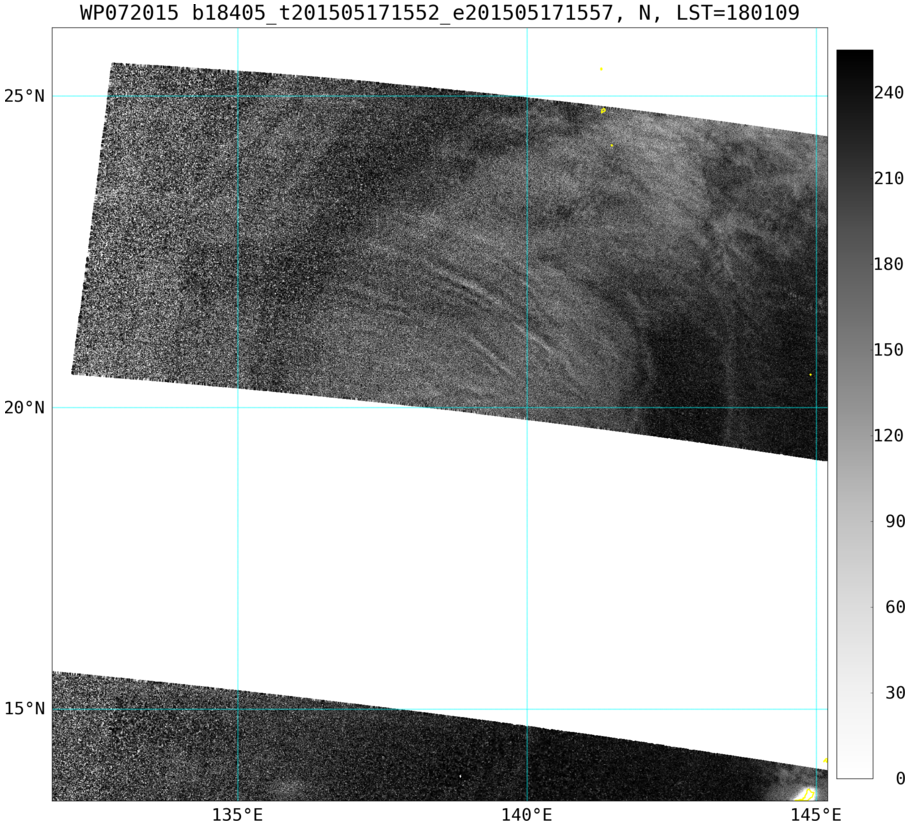Click the 15°N latitude label
Viewport: 910px width, 825px height.
[24, 708]
